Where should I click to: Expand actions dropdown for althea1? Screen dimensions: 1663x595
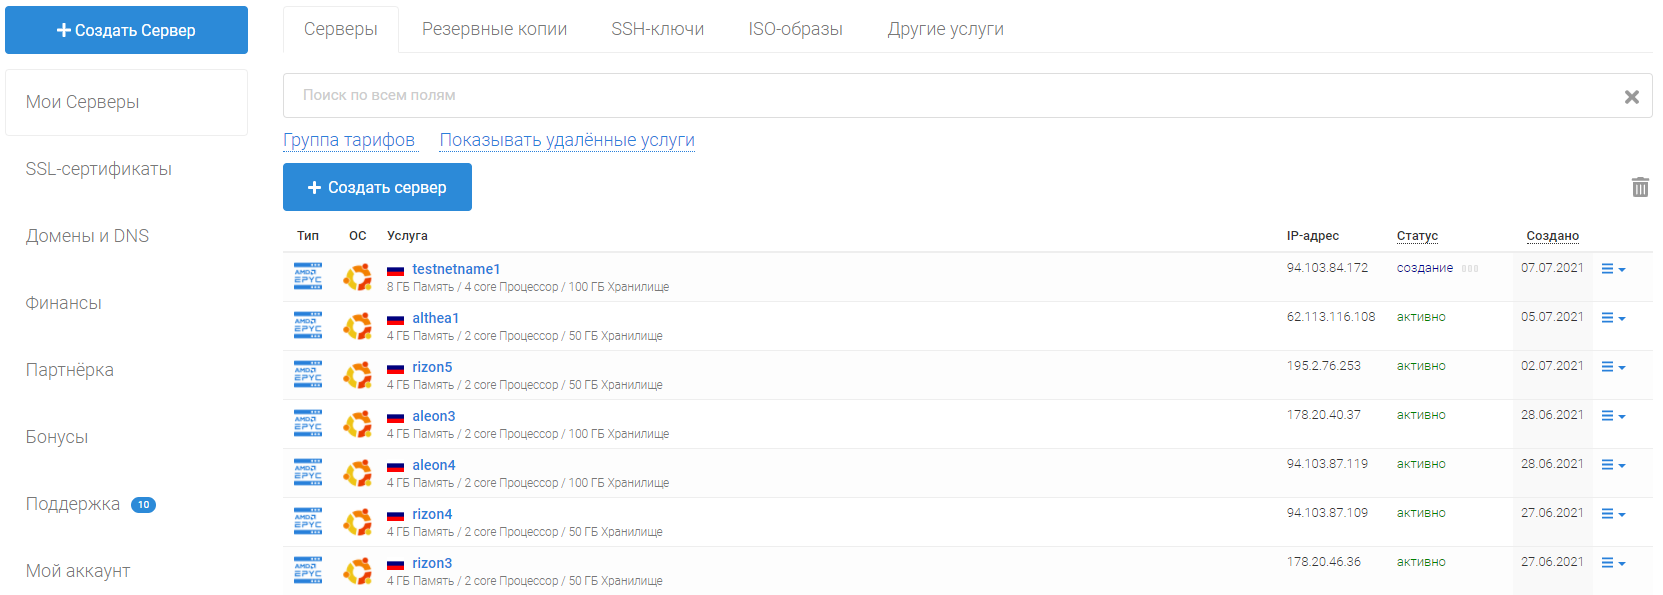1612,318
